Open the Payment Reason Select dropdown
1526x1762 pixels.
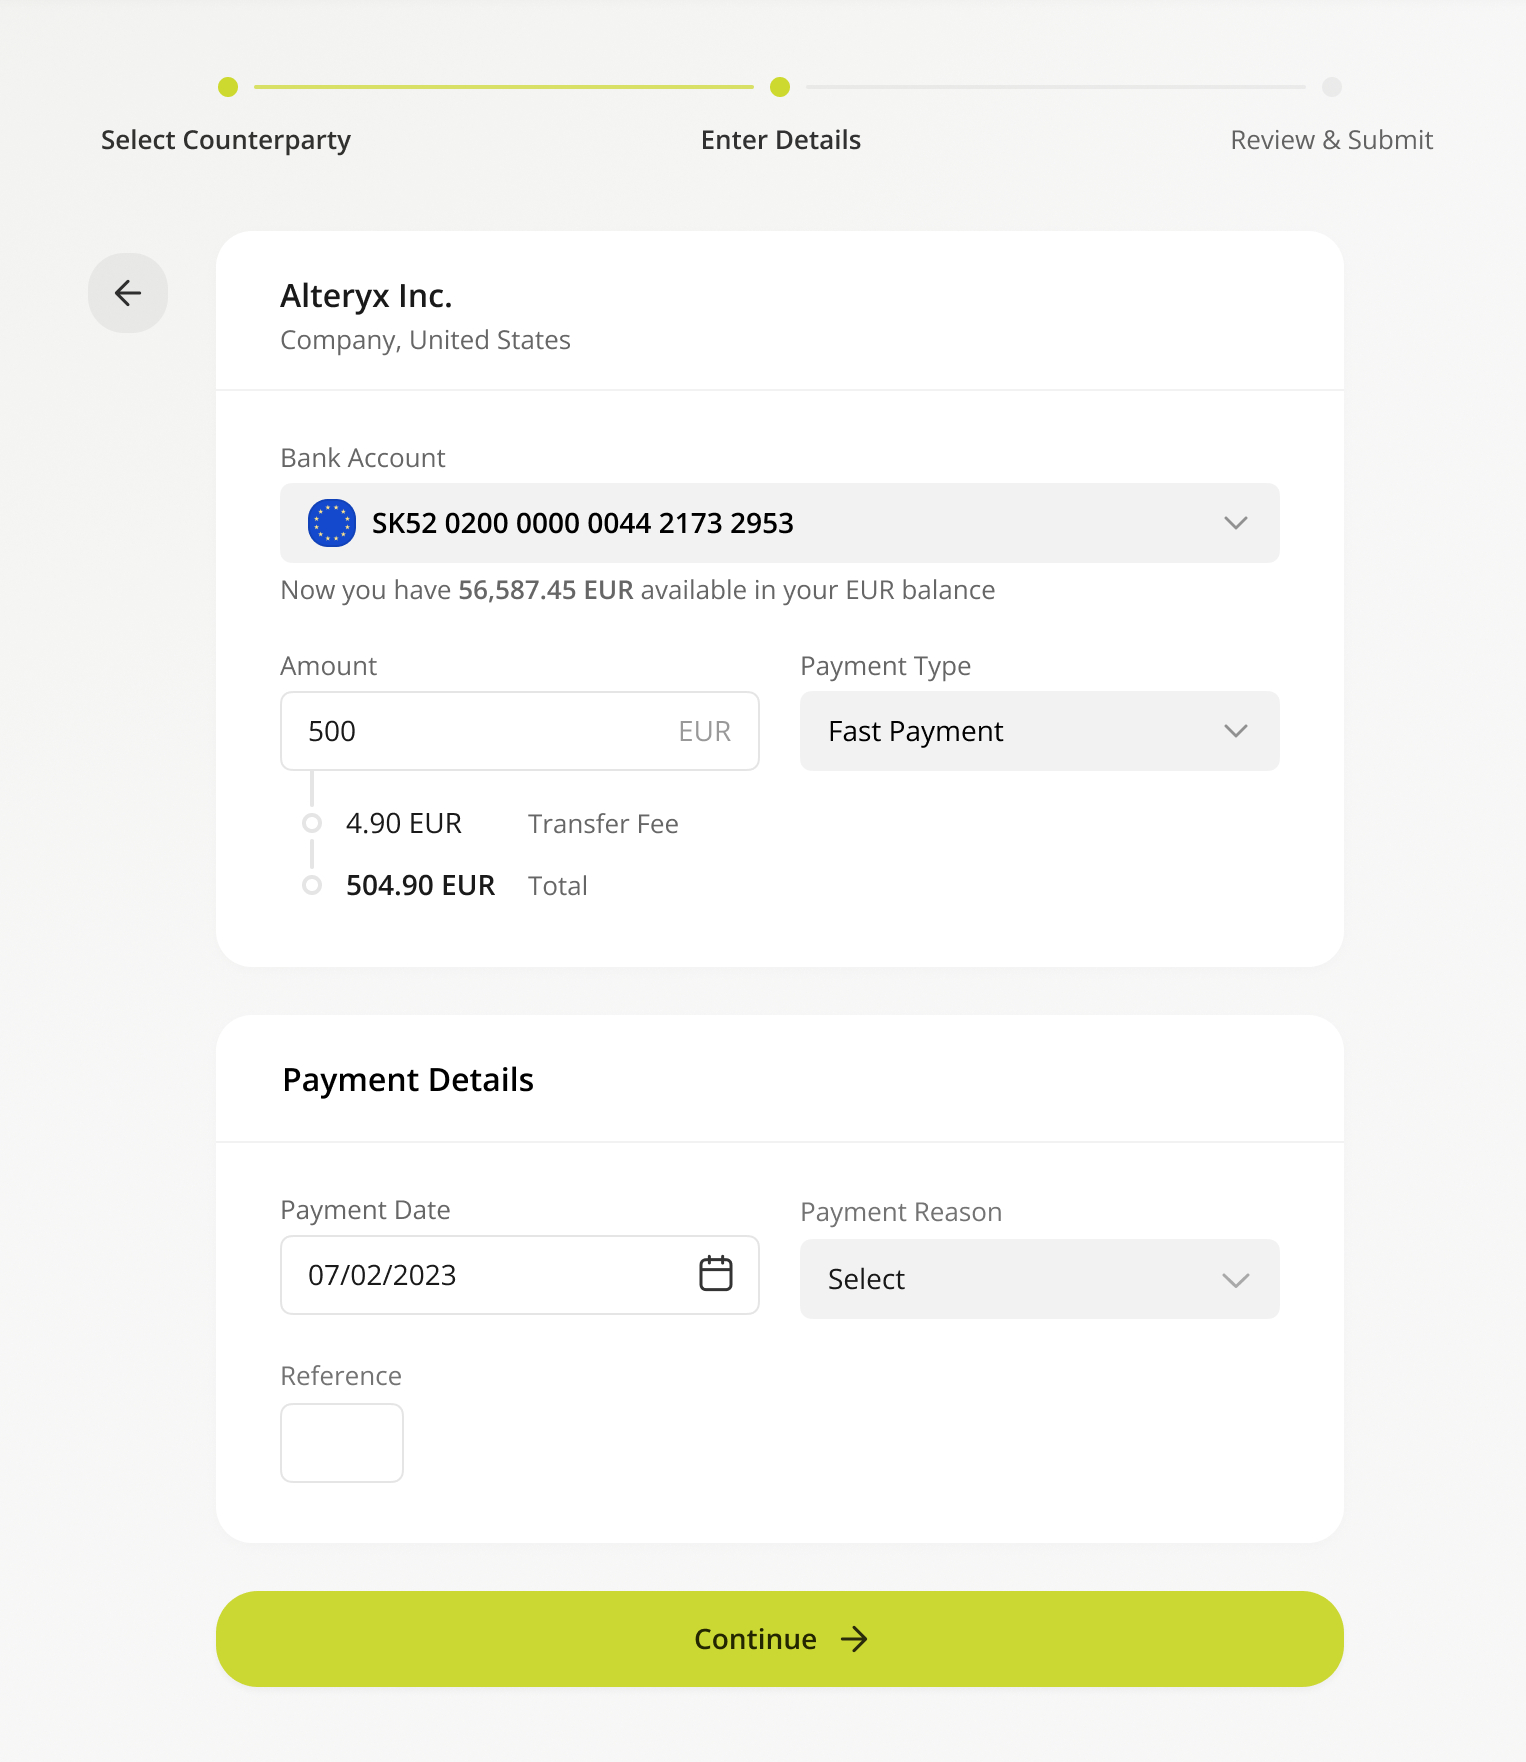pyautogui.click(x=1040, y=1279)
